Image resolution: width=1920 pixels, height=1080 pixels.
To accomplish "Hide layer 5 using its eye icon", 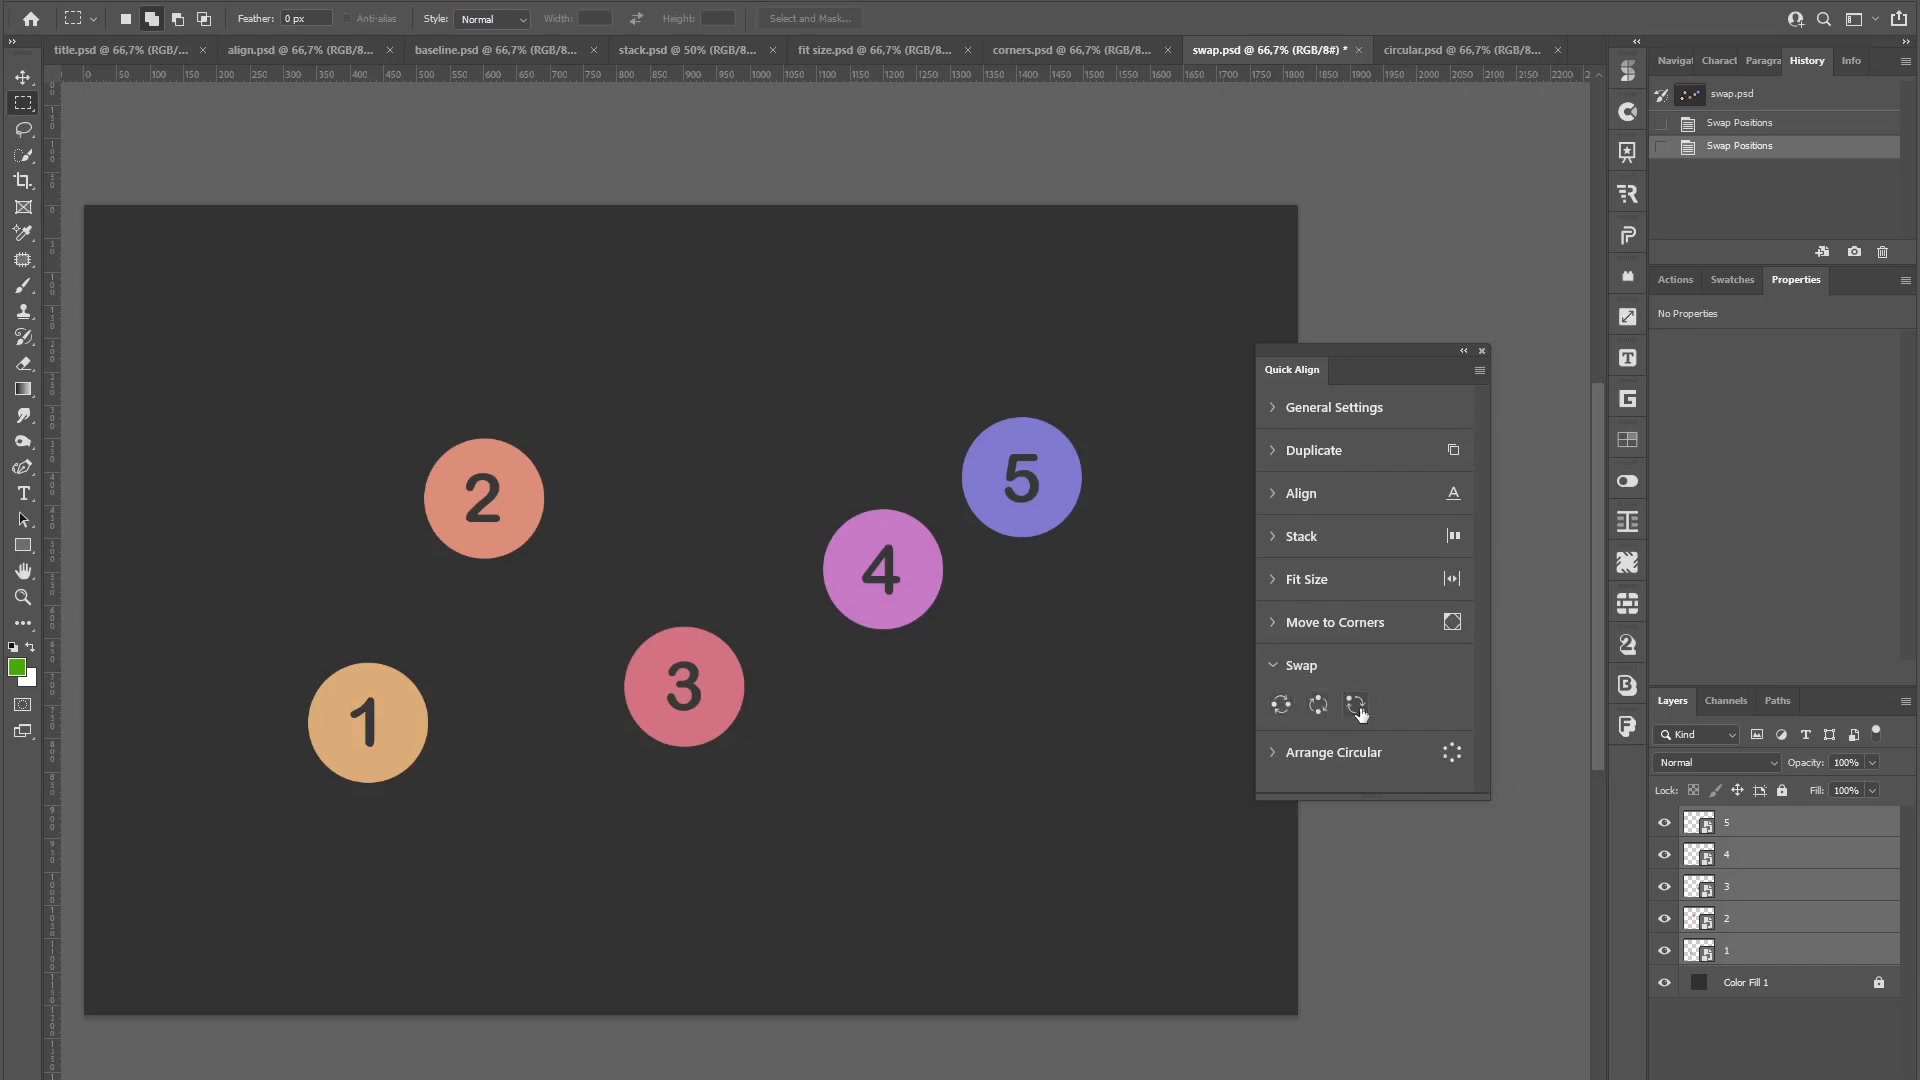I will pos(1664,823).
